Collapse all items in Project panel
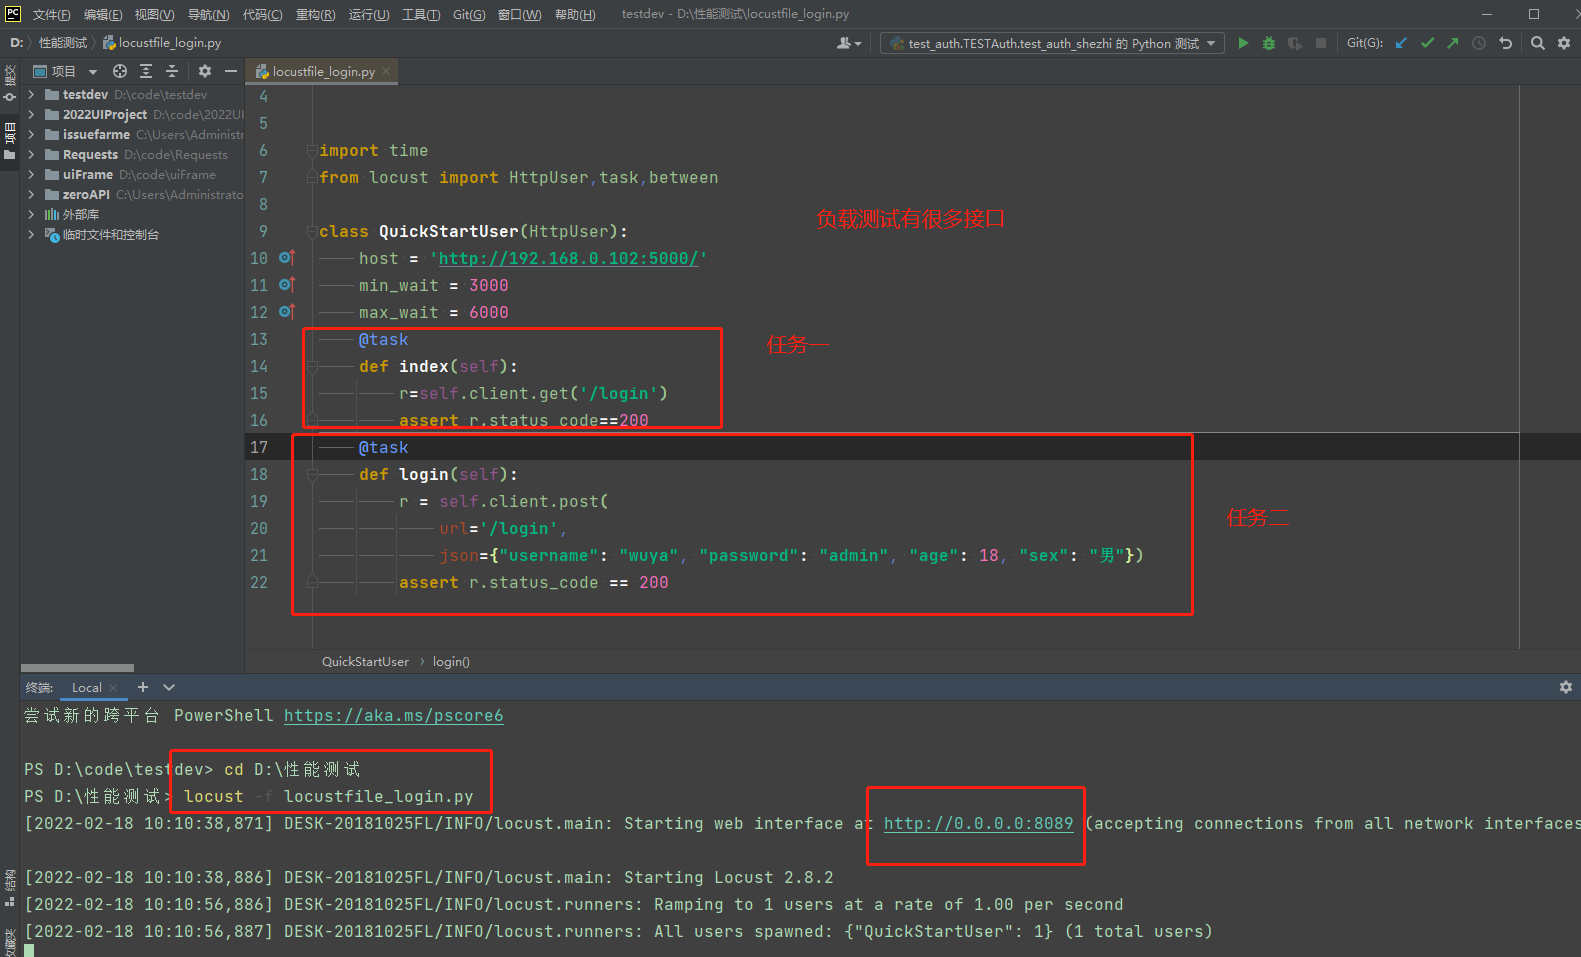The height and width of the screenshot is (957, 1581). coord(172,71)
